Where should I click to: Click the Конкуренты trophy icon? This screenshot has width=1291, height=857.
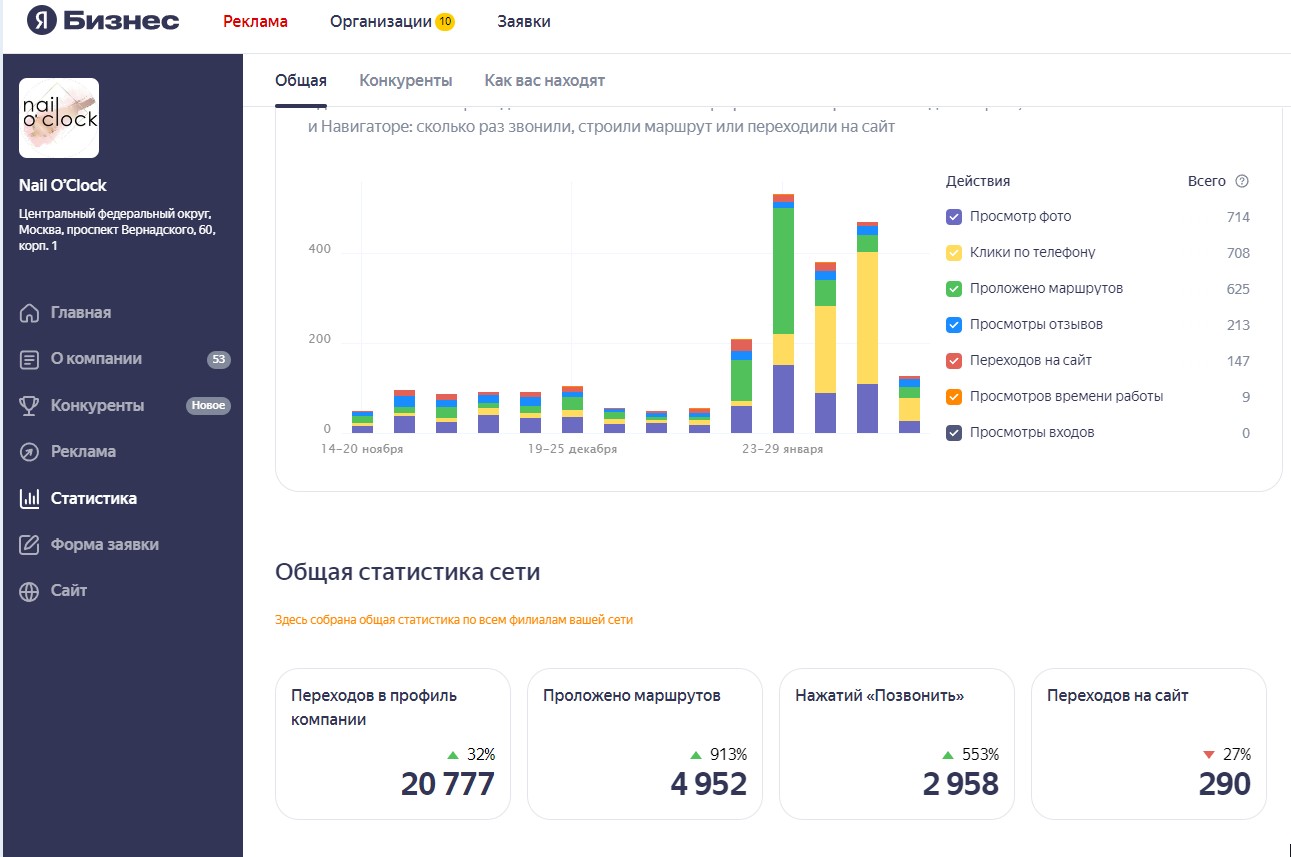pyautogui.click(x=30, y=405)
